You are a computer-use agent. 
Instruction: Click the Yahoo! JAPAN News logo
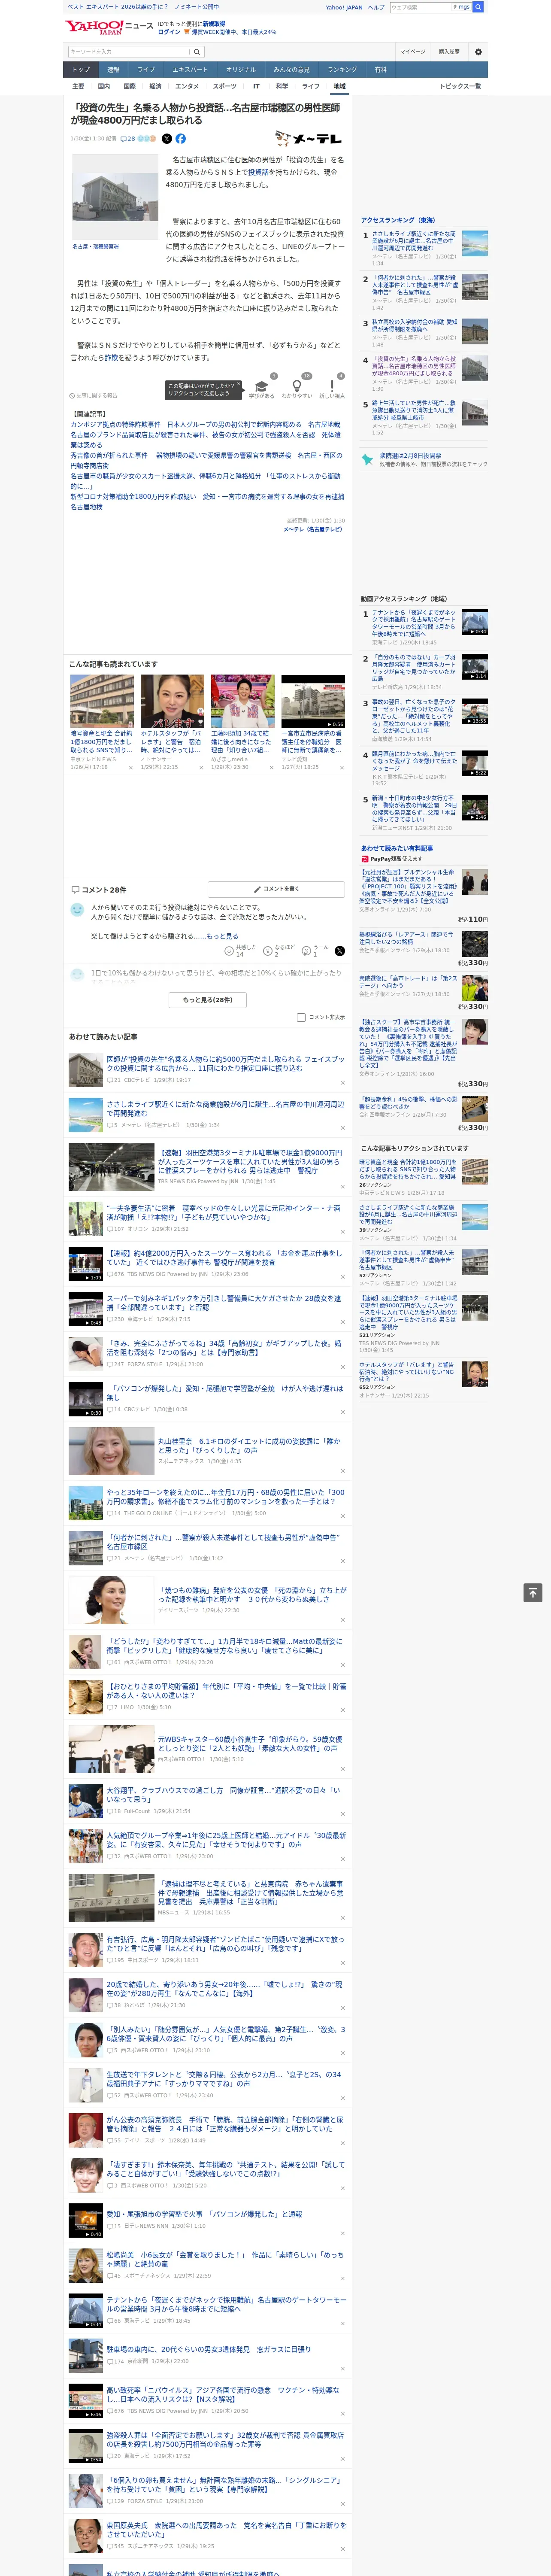coord(110,27)
